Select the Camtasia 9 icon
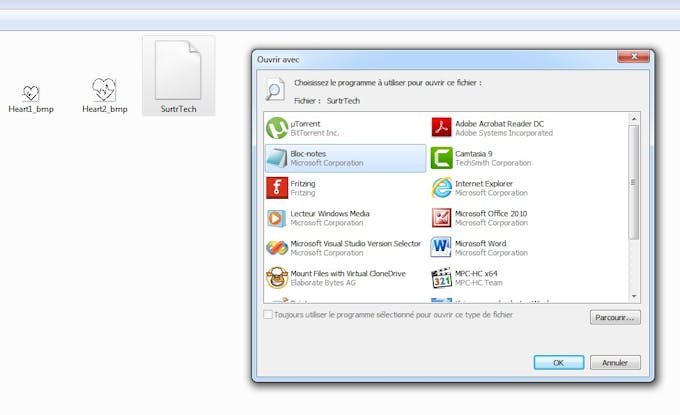The height and width of the screenshot is (415, 680). click(441, 158)
